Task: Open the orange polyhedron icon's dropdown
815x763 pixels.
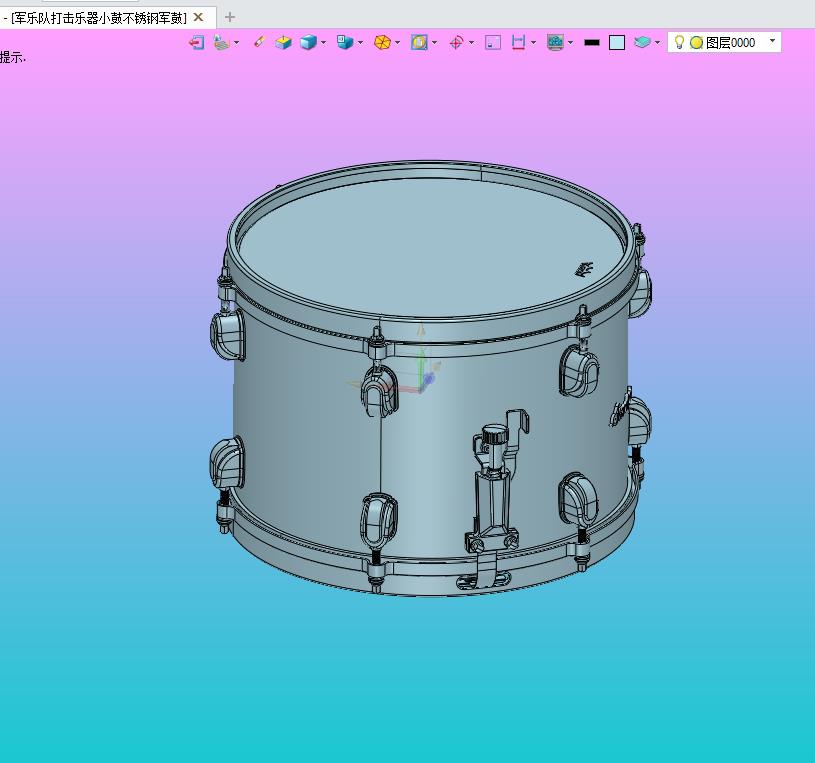Action: click(x=398, y=42)
